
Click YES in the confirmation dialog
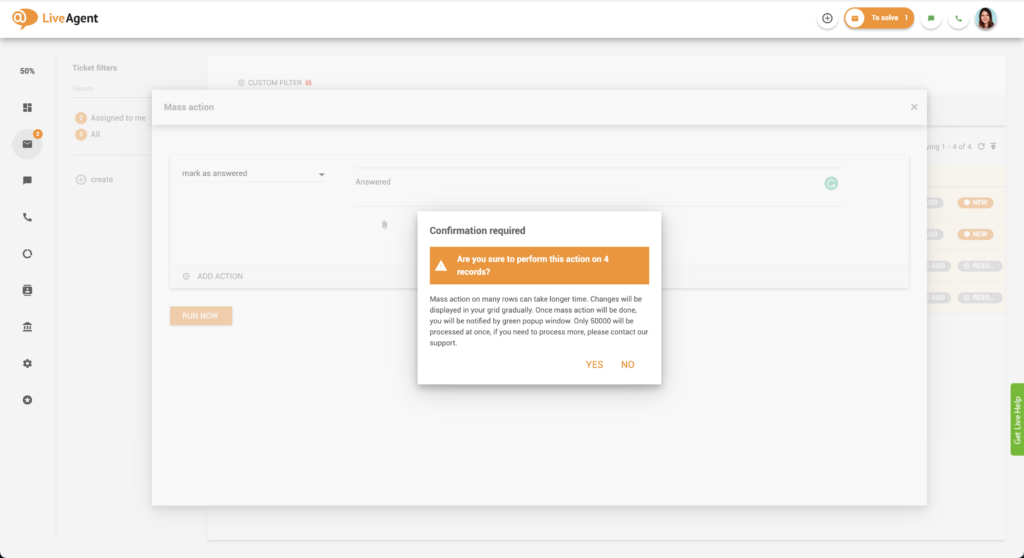click(594, 365)
